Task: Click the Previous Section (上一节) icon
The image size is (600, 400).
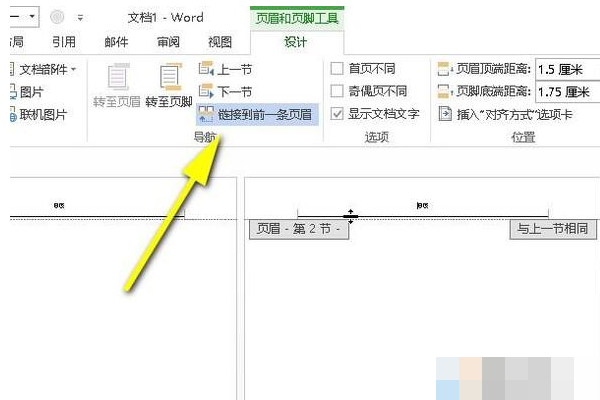Action: [x=206, y=69]
